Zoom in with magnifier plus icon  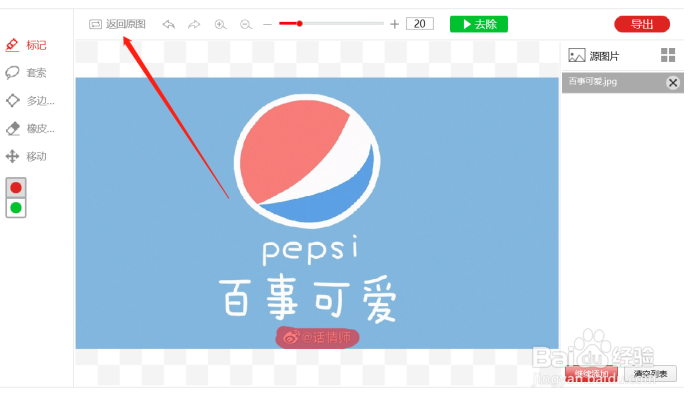pos(220,25)
